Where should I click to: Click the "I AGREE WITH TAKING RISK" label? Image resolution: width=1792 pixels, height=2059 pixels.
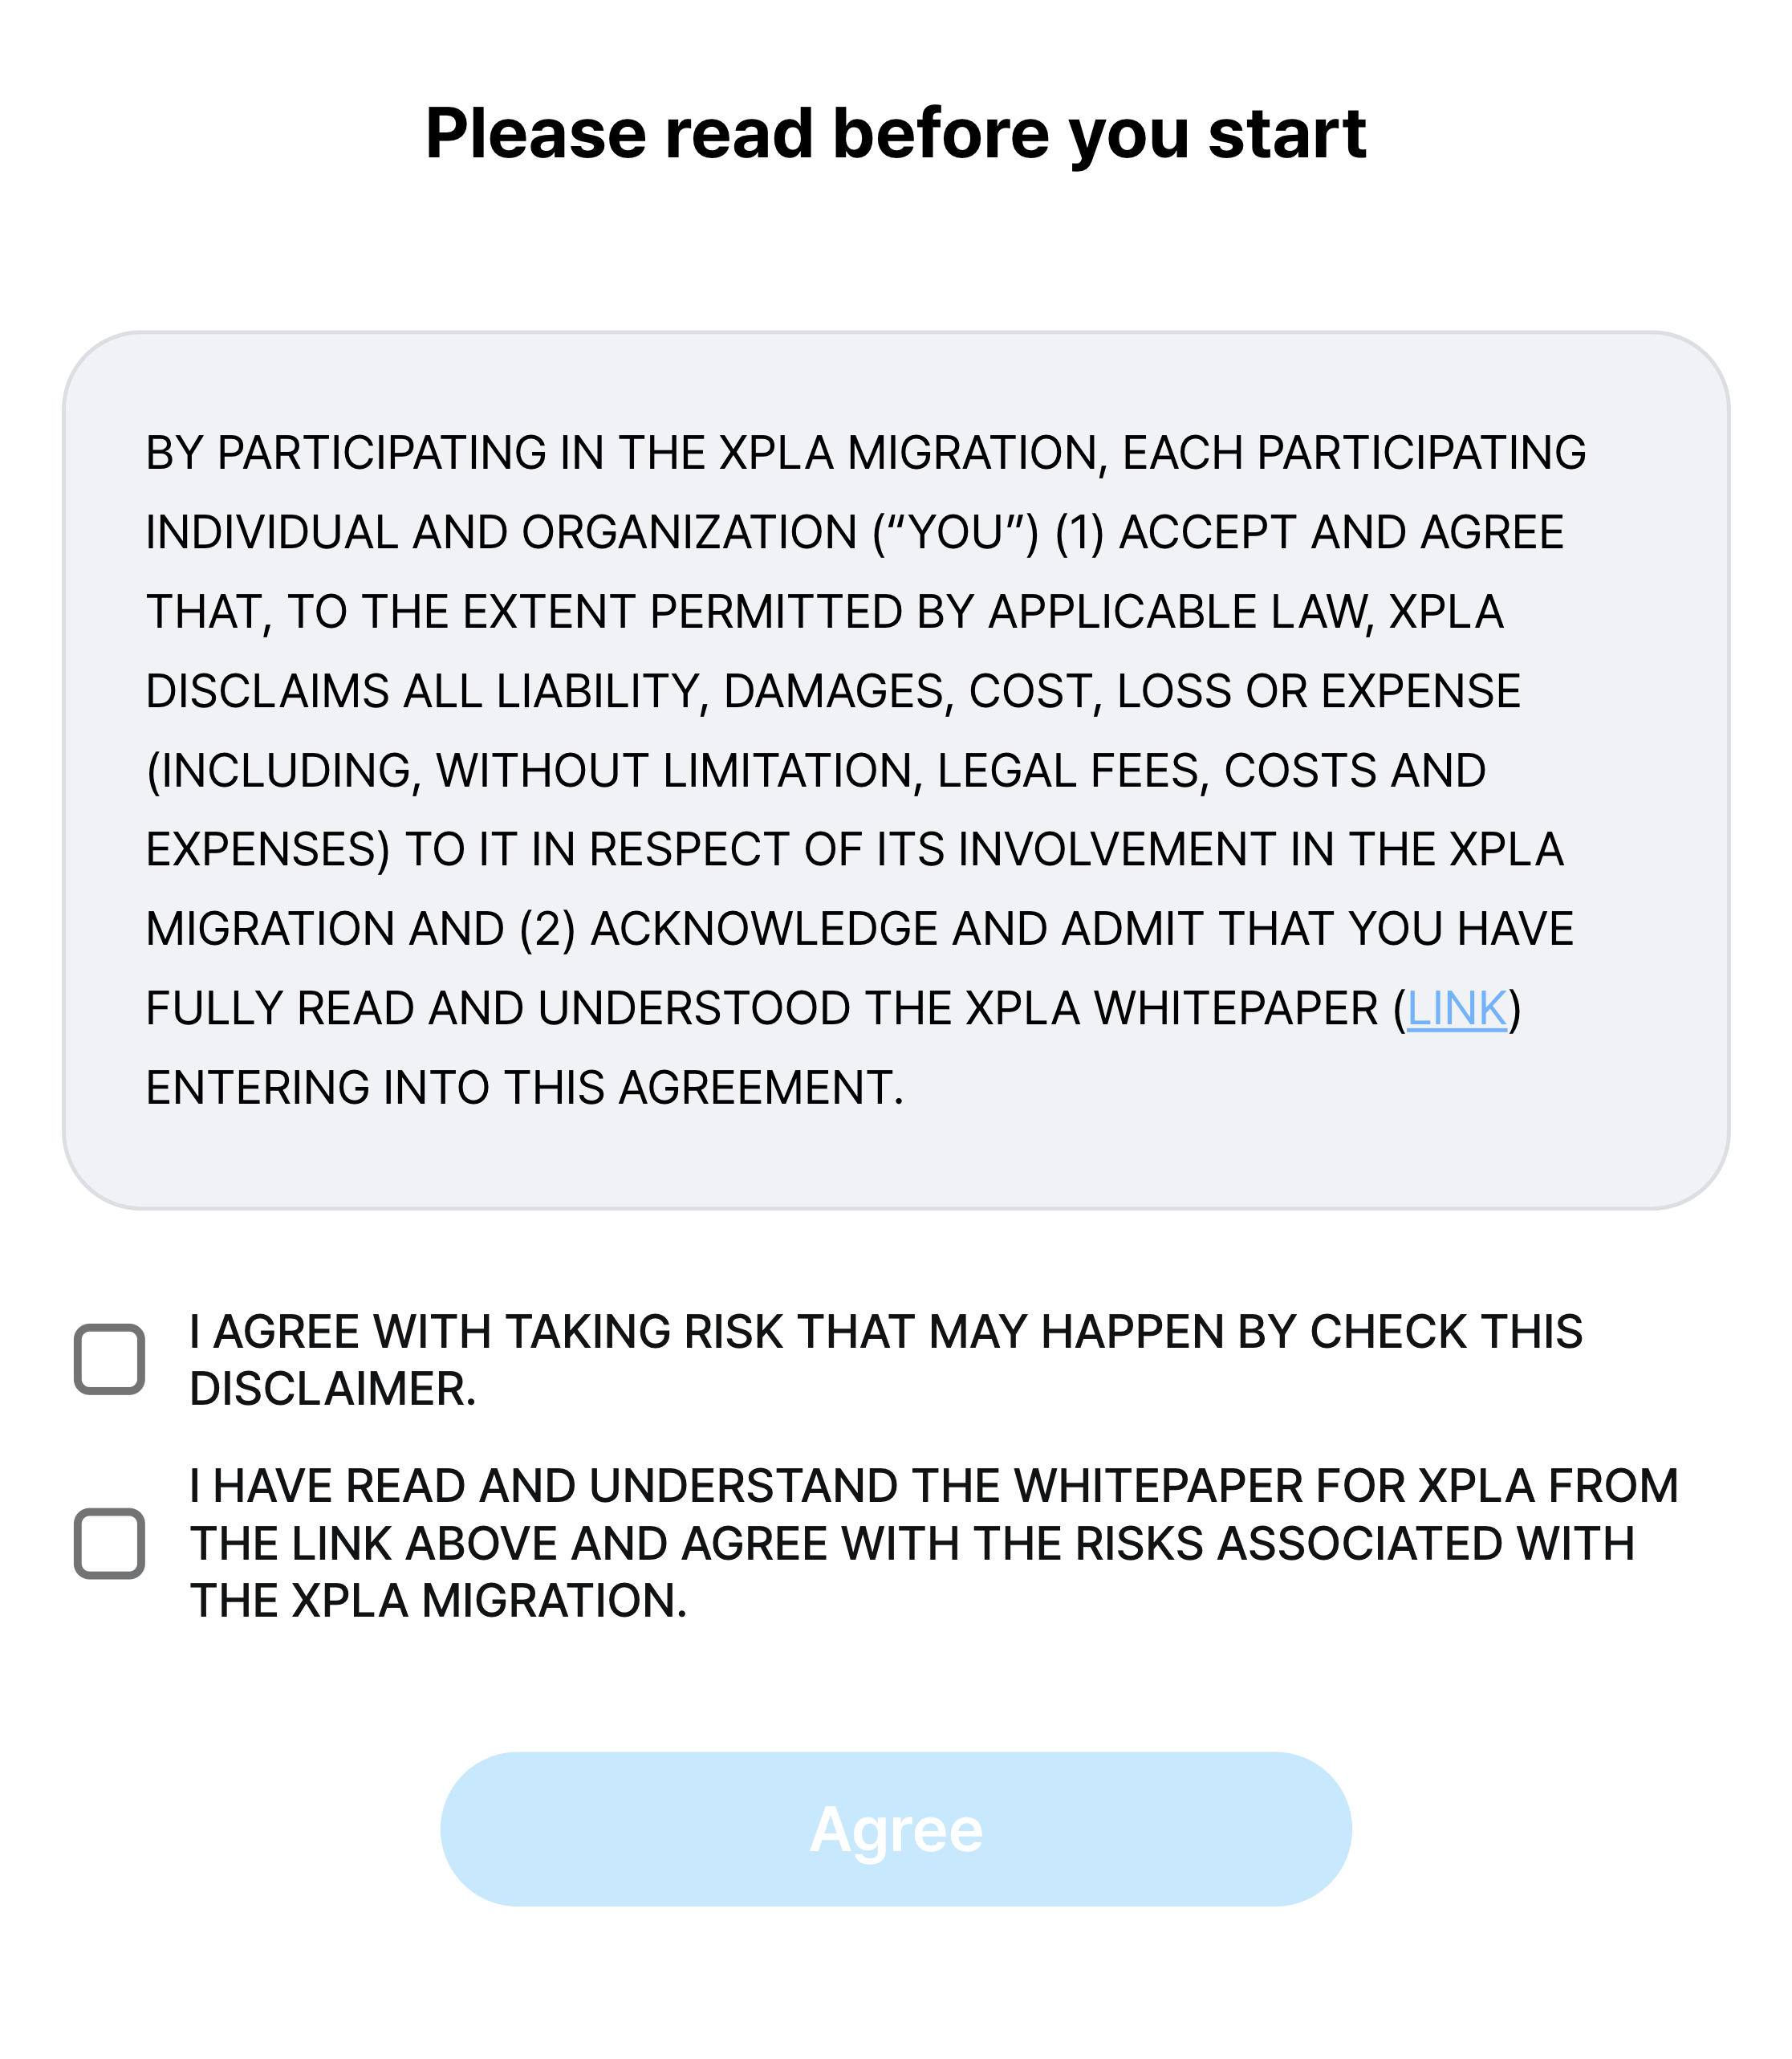click(885, 1332)
